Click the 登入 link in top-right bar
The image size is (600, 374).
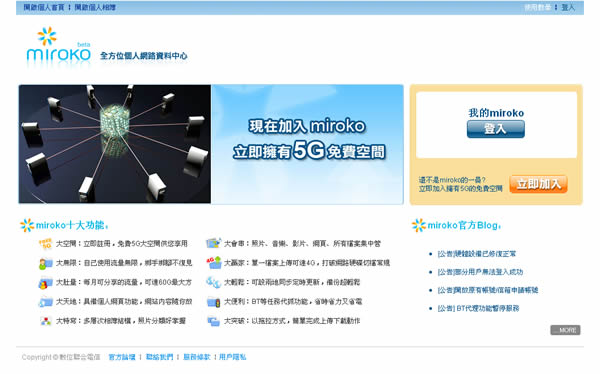tap(568, 7)
